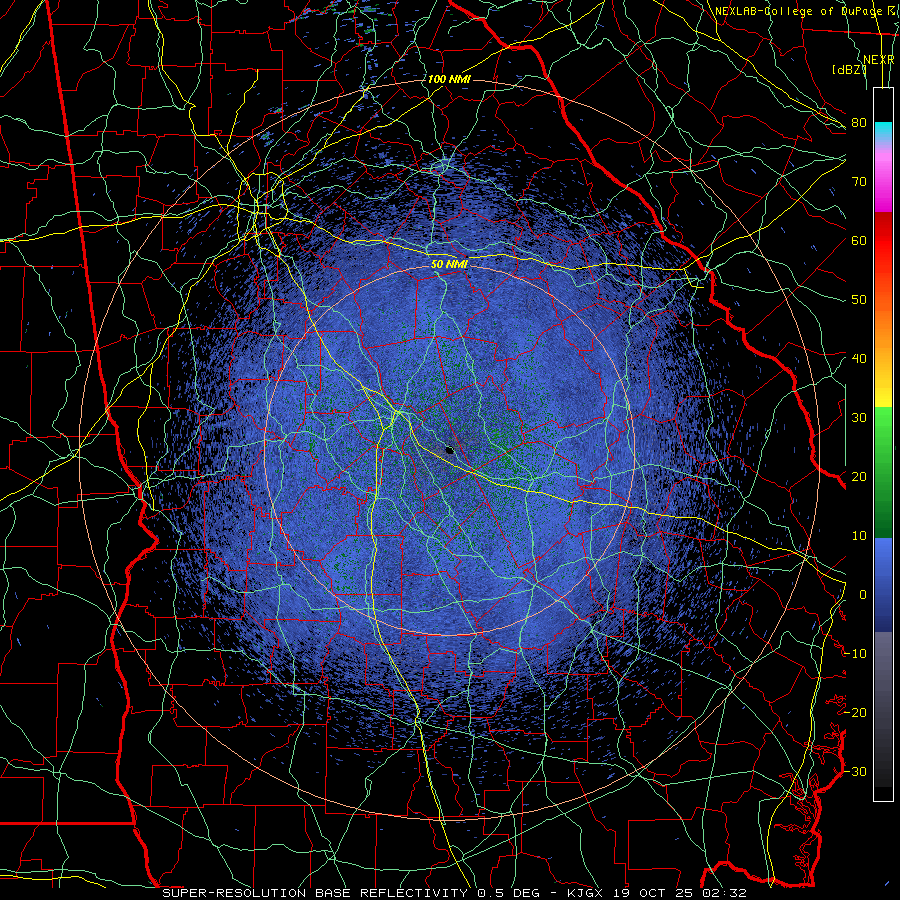Pick the red segment of the color bar

click(x=883, y=241)
